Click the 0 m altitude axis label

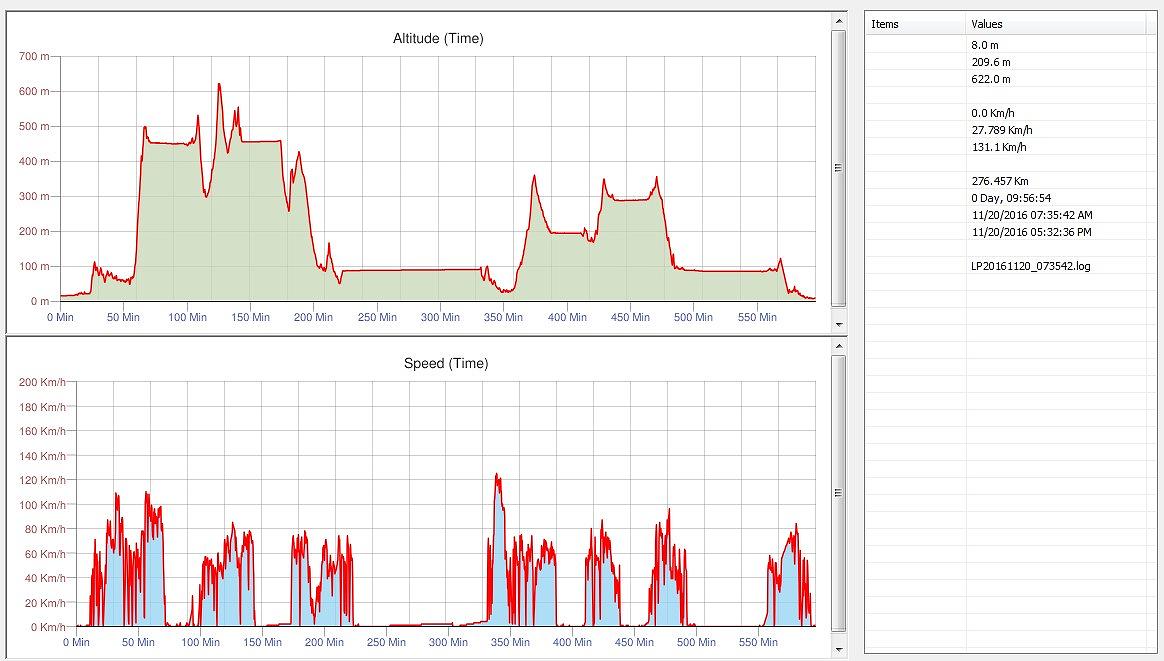[40, 302]
